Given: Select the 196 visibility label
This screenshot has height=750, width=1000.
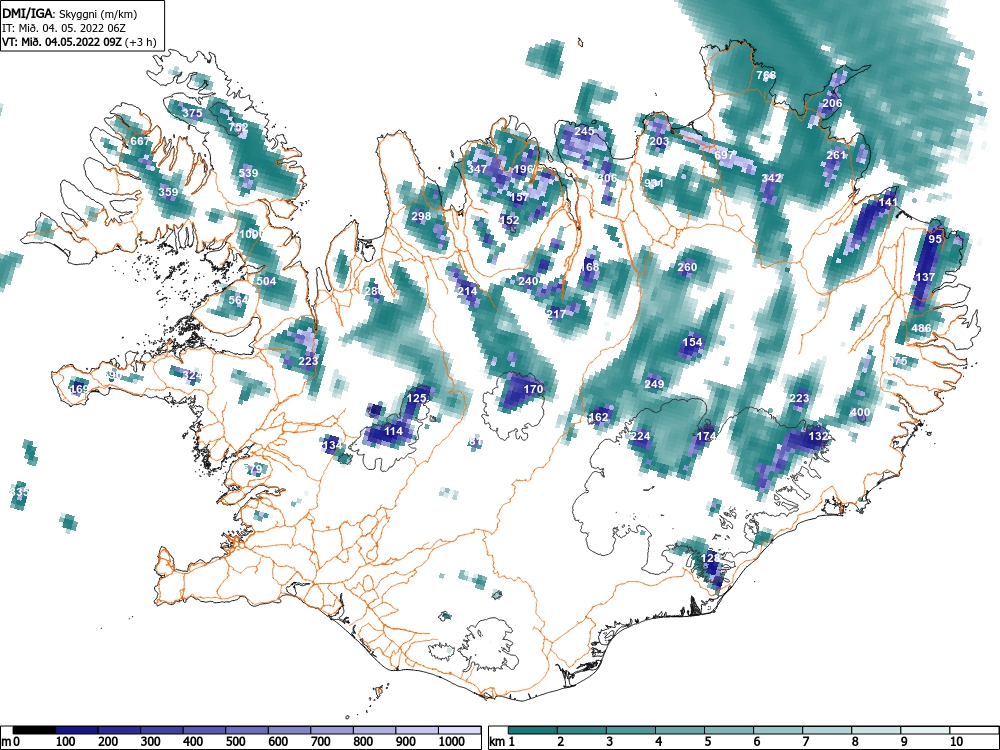Looking at the screenshot, I should click(x=523, y=169).
